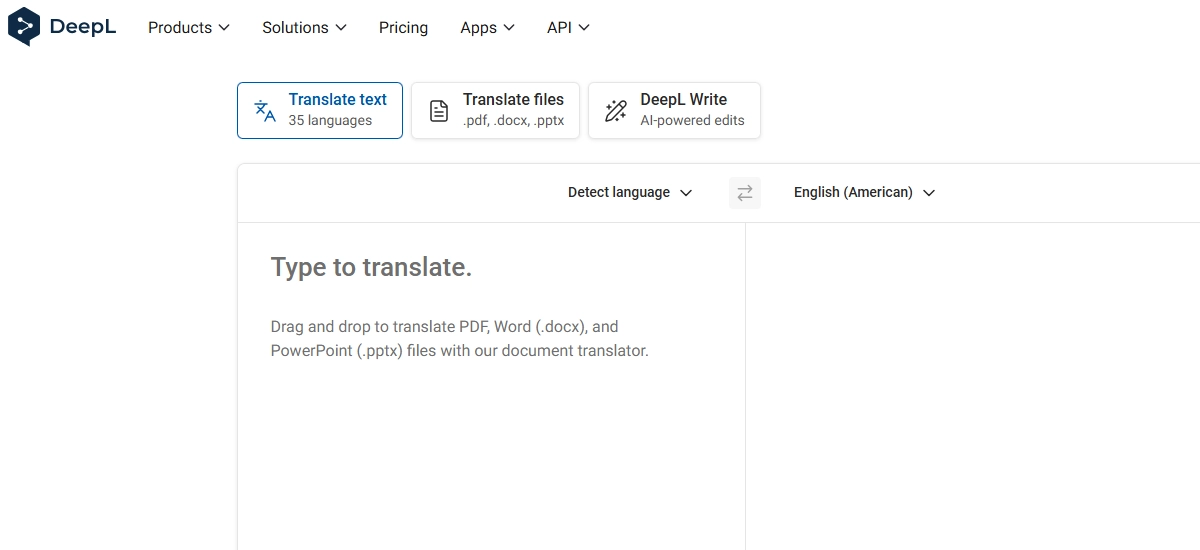Expand the Products chevron arrow

[x=224, y=28]
